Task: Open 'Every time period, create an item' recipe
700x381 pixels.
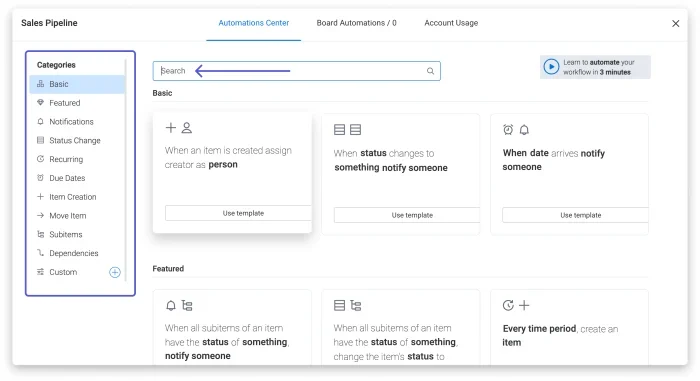Action: point(560,335)
